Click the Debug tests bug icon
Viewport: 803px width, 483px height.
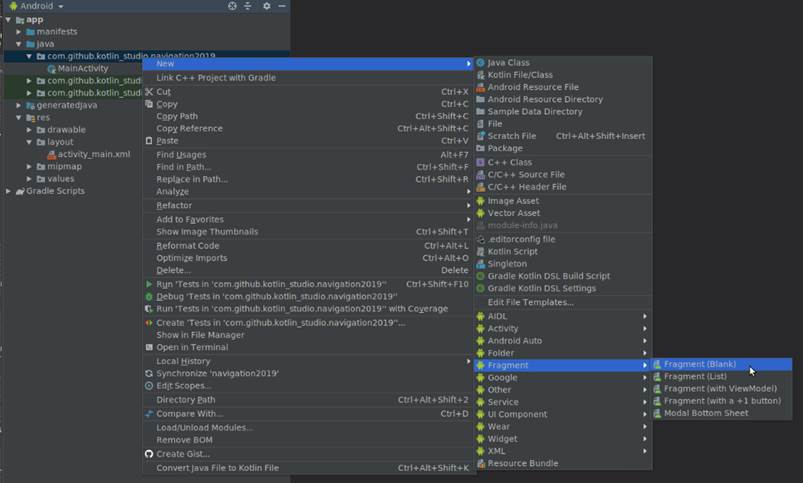[149, 297]
